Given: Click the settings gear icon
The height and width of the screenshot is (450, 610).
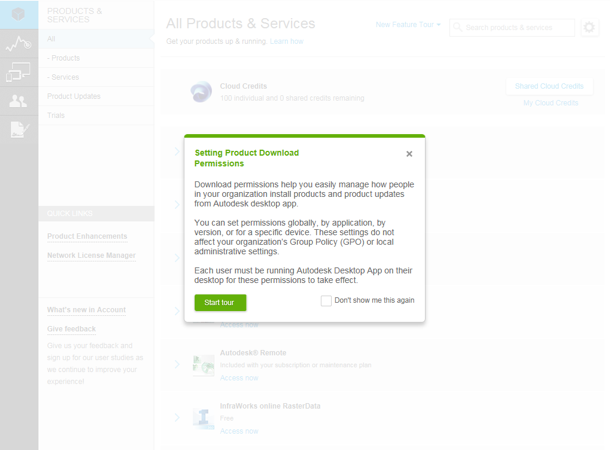Looking at the screenshot, I should 589,27.
